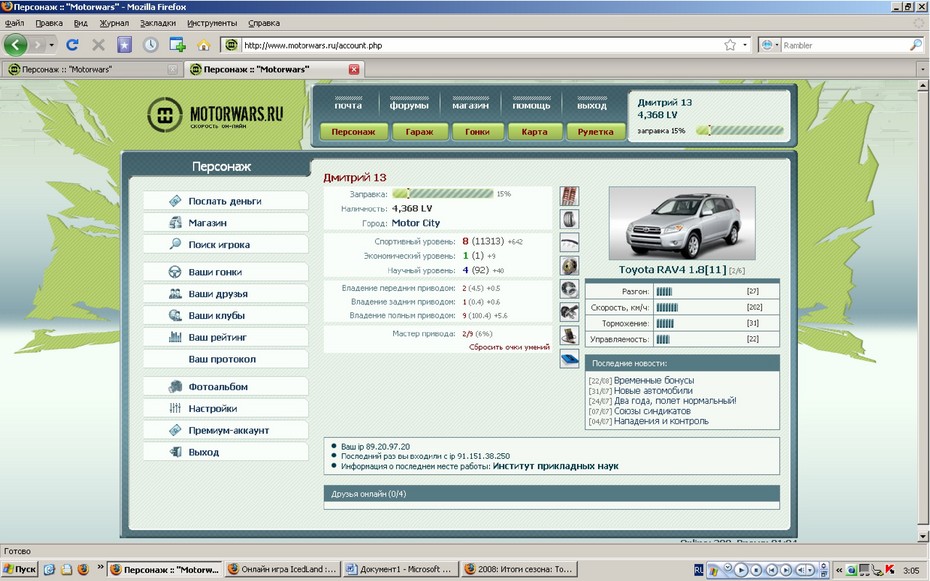The width and height of the screenshot is (930, 581).
Task: Click the Toyota RAV4 car image
Action: (682, 224)
